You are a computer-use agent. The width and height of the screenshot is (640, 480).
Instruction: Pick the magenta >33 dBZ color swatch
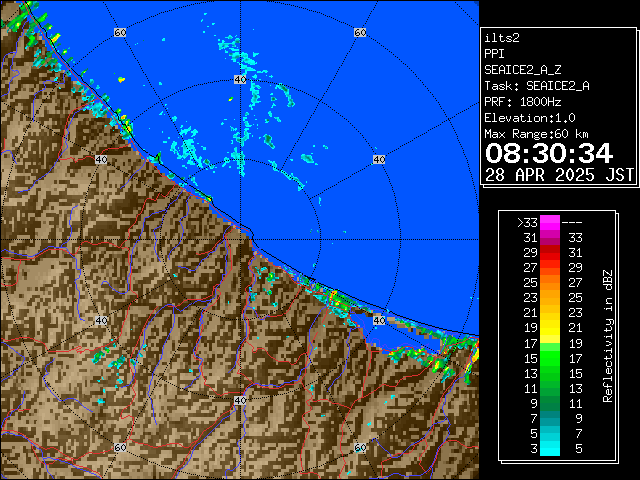pyautogui.click(x=550, y=223)
